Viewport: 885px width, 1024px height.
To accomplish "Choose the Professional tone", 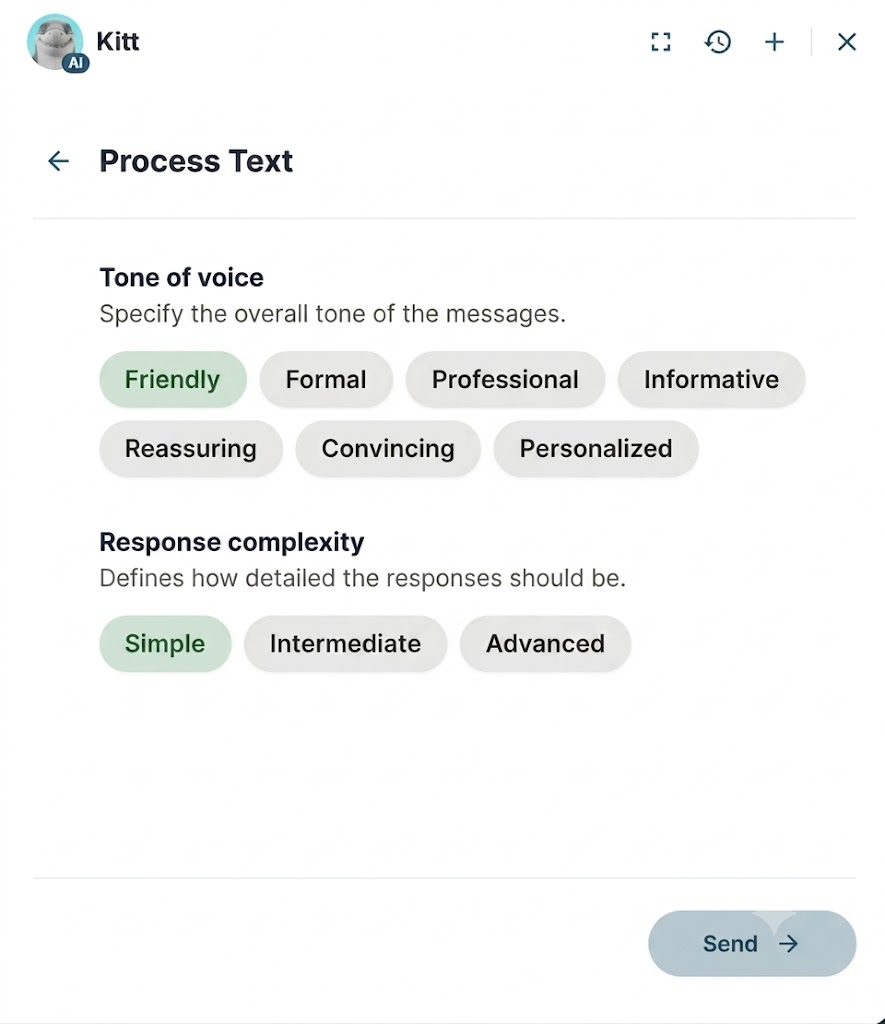I will pos(505,379).
